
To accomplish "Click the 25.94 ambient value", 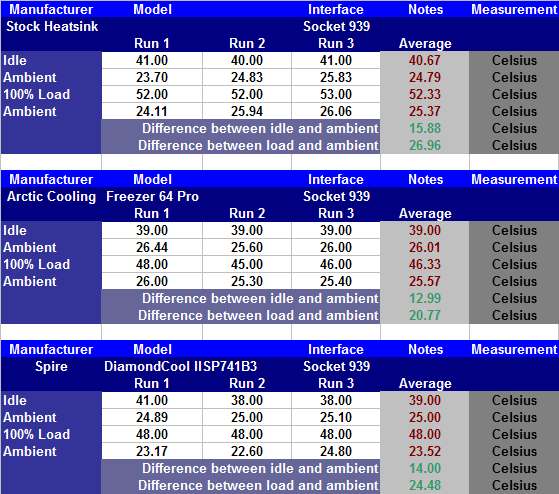I will click(x=247, y=112).
